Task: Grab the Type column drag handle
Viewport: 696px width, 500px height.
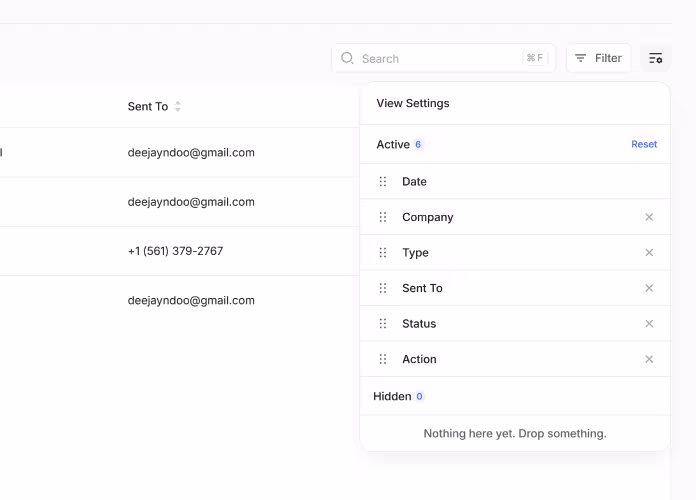Action: click(383, 253)
